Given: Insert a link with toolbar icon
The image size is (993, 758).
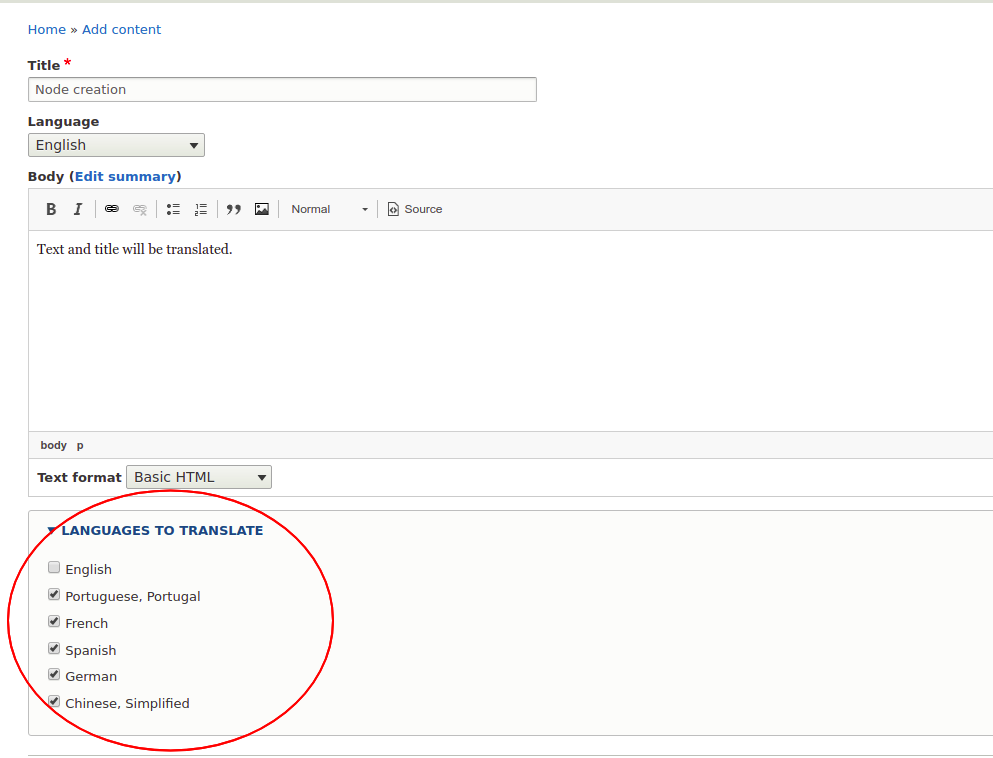Looking at the screenshot, I should pos(111,209).
